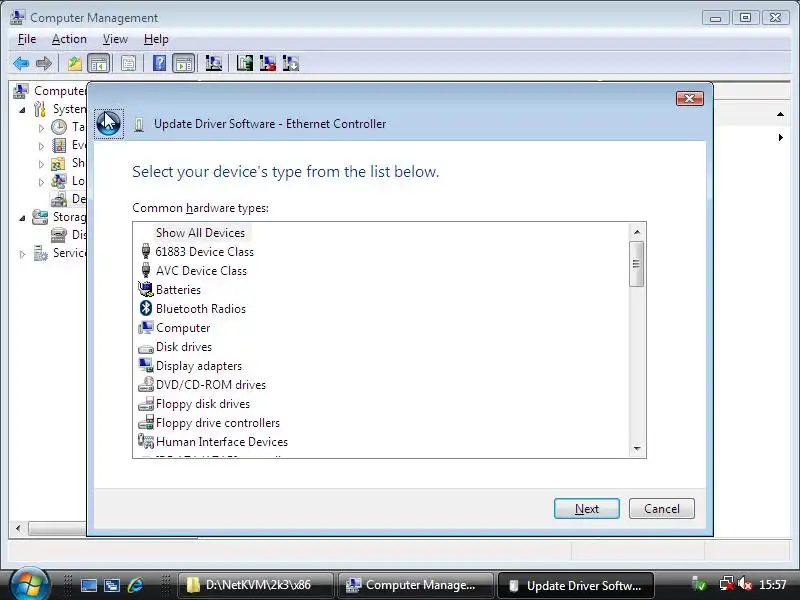Expand Local Users and Groups node

[41, 182]
